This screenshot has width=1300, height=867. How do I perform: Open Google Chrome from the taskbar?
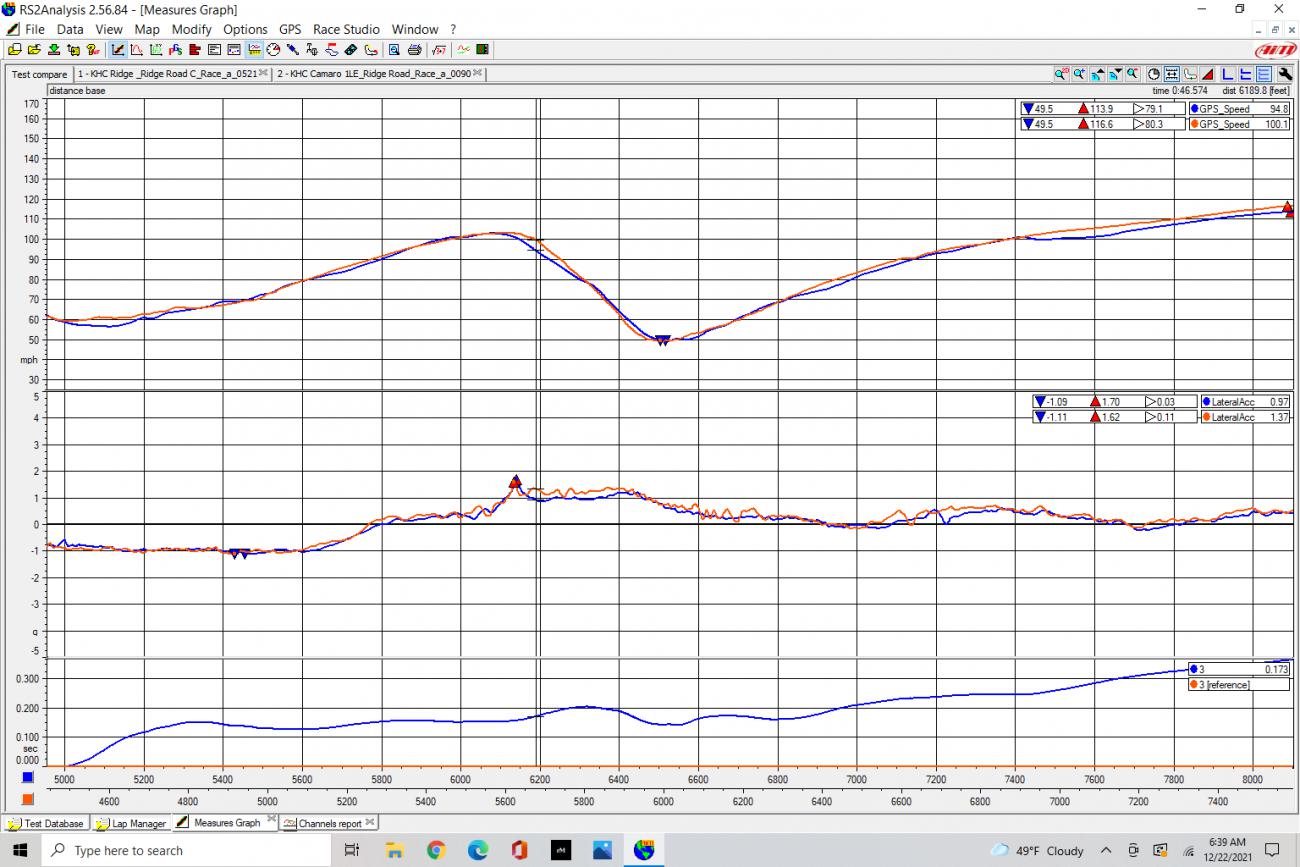(x=436, y=850)
